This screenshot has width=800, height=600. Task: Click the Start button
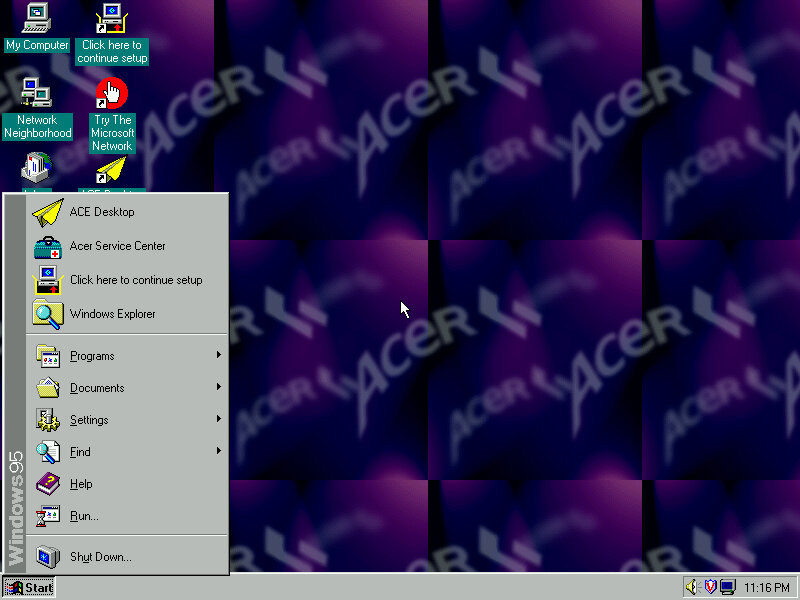coord(27,587)
